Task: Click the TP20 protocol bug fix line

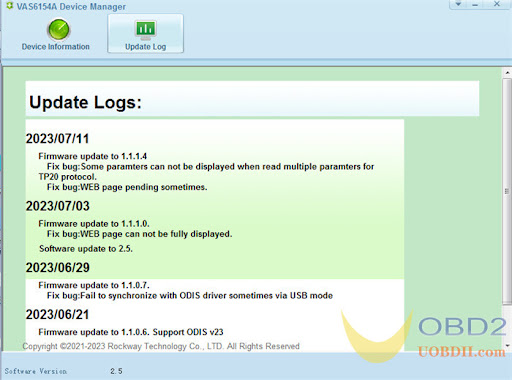Action: [206, 172]
